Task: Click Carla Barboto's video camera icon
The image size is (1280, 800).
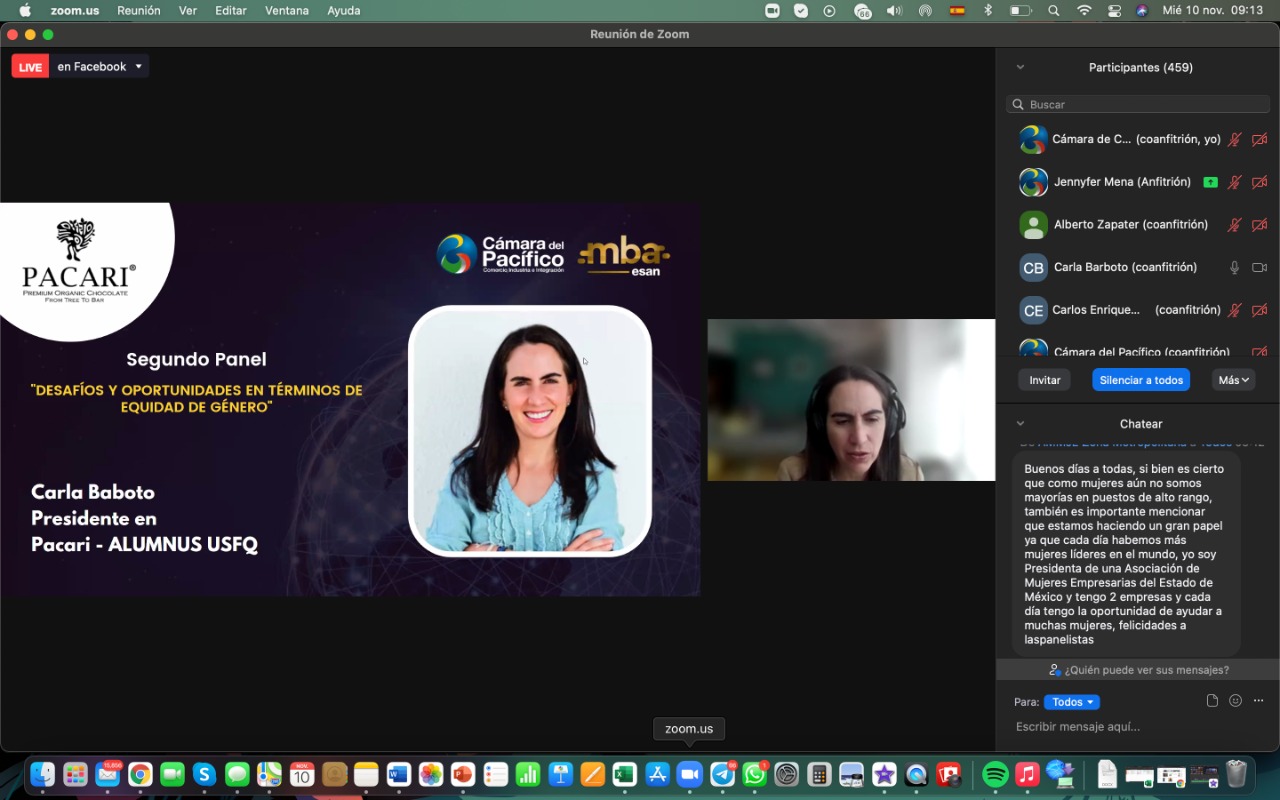Action: point(1260,267)
